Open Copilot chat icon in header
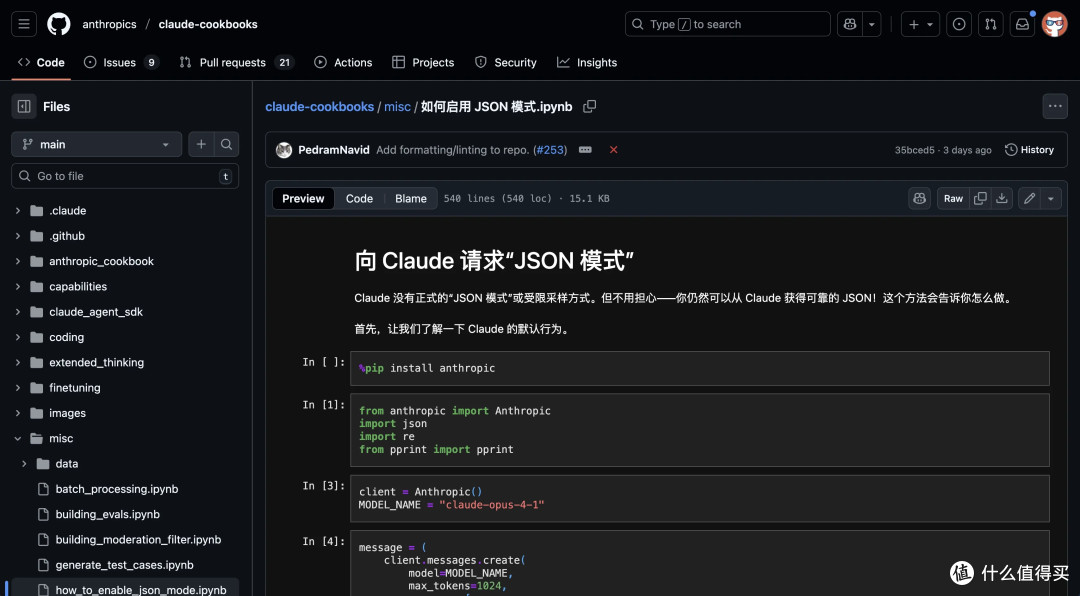Image resolution: width=1080 pixels, height=596 pixels. 850,24
